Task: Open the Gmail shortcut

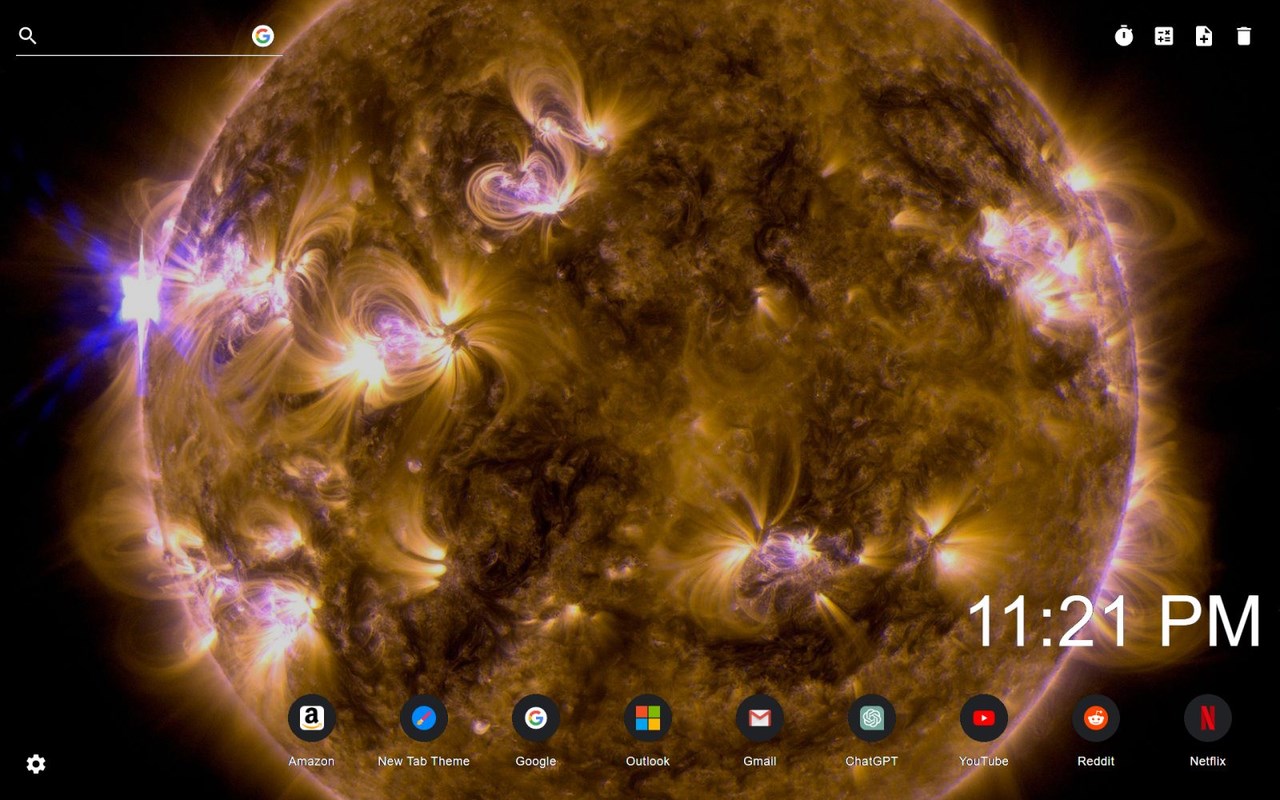Action: (x=760, y=718)
